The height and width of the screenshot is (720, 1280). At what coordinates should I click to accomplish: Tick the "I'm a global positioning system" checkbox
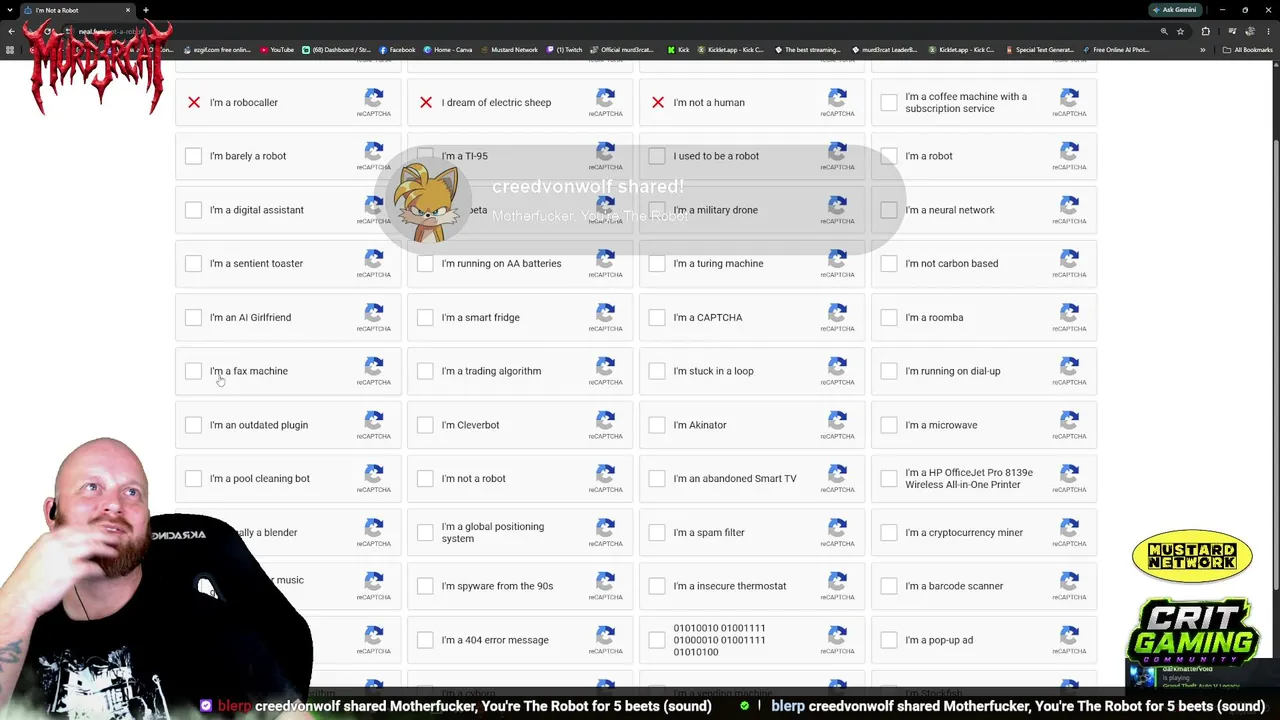[426, 533]
